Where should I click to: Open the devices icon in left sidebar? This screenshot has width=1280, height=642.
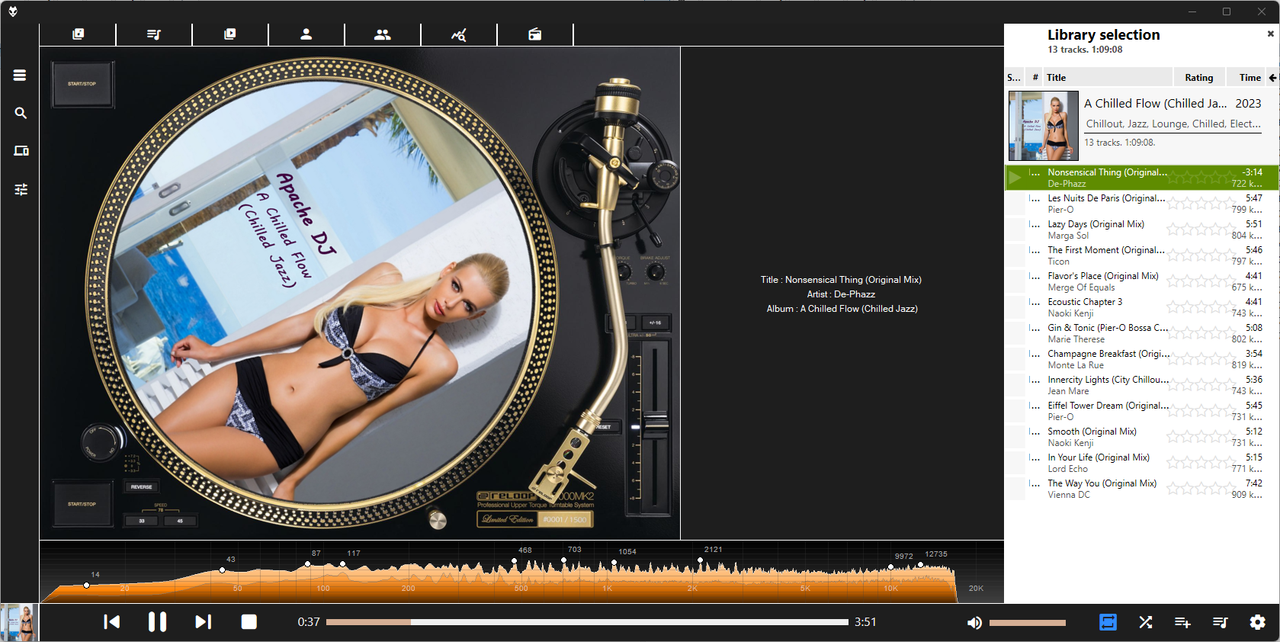[20, 151]
